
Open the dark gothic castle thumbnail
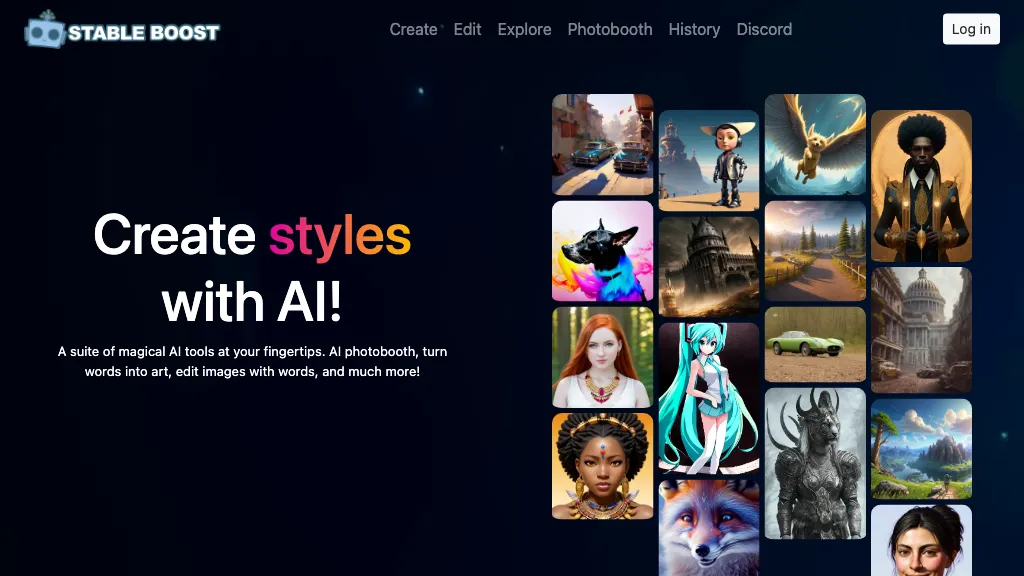click(708, 267)
